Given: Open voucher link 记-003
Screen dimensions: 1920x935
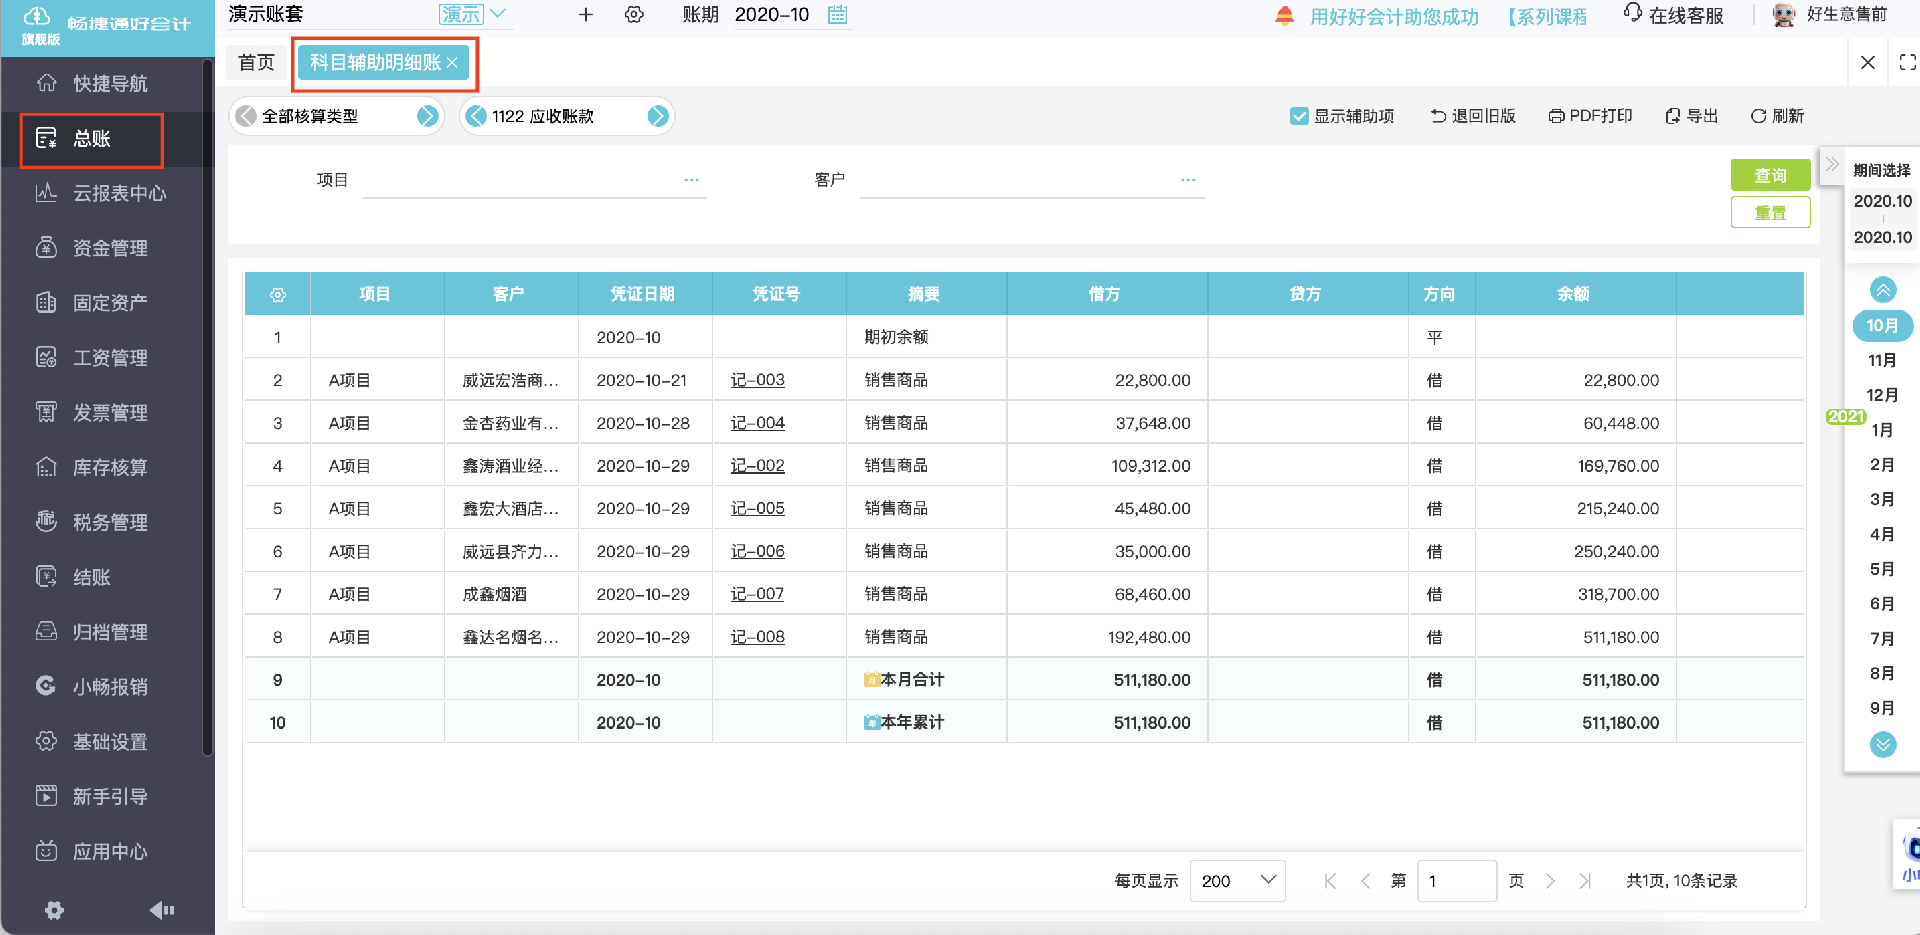Looking at the screenshot, I should (757, 380).
